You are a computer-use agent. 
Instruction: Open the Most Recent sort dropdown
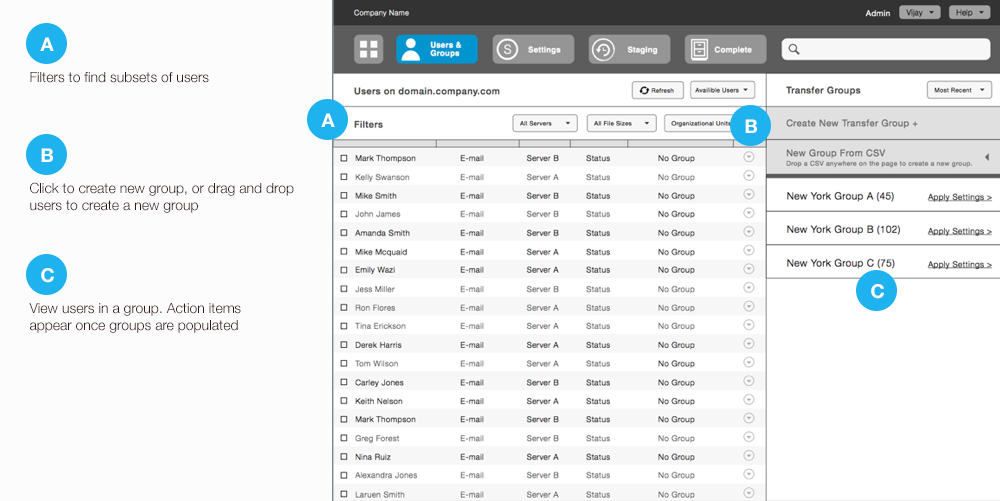(x=959, y=91)
